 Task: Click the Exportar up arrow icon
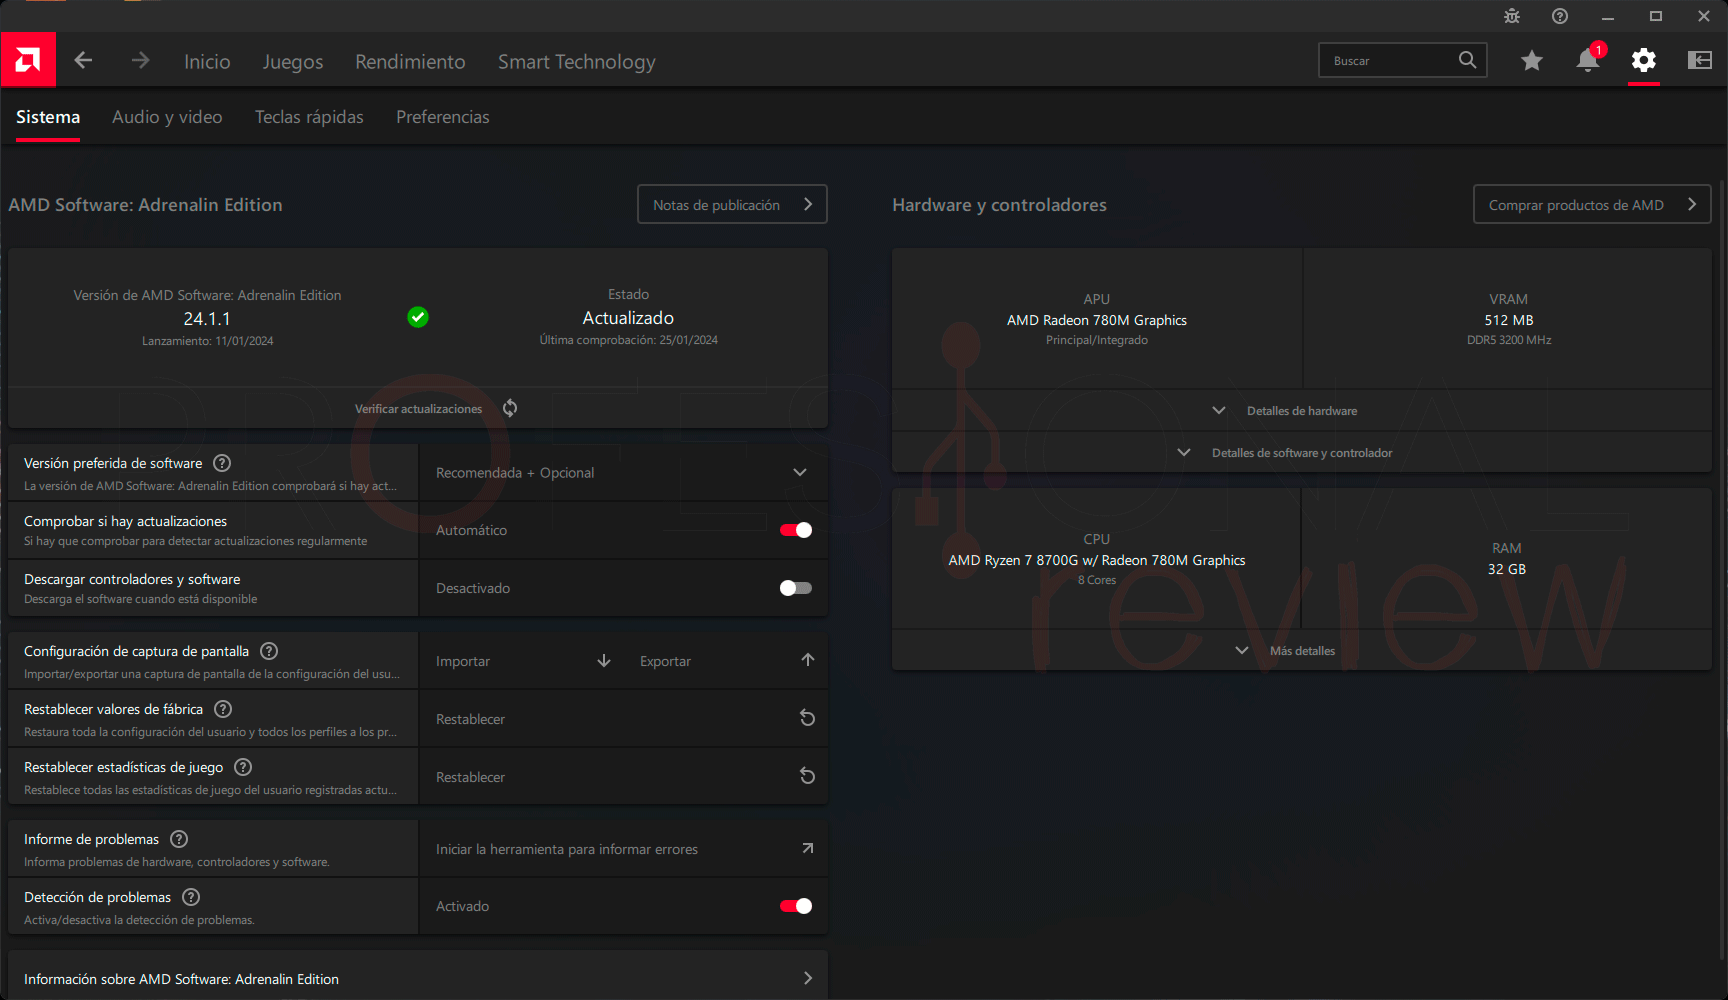click(x=808, y=660)
